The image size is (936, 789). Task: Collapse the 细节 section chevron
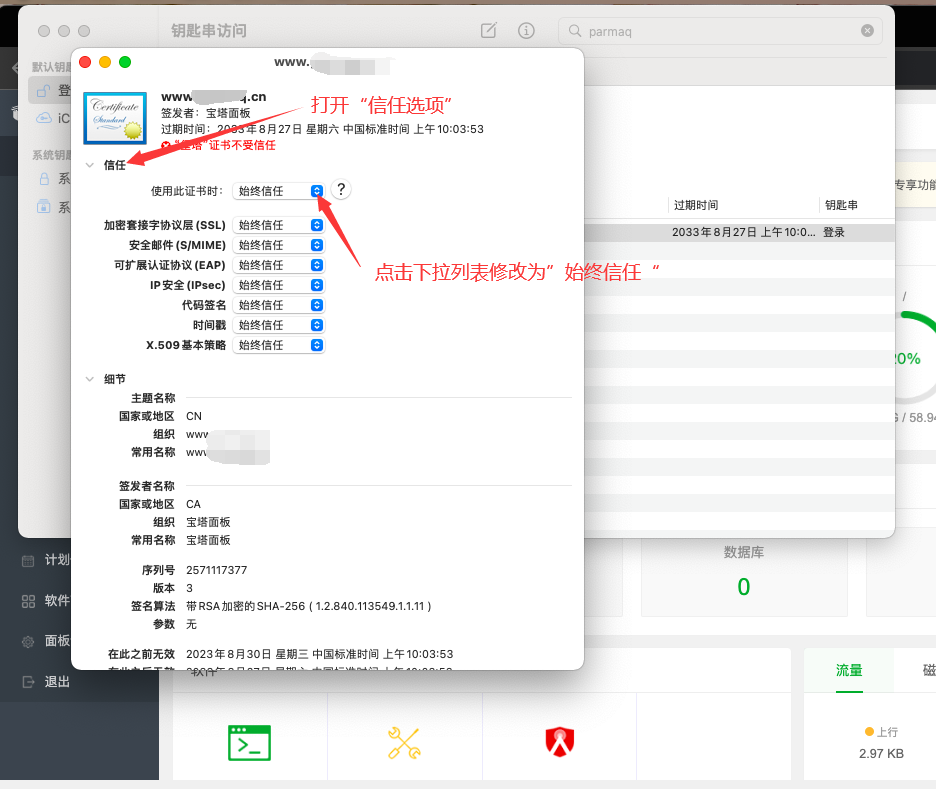[x=90, y=379]
